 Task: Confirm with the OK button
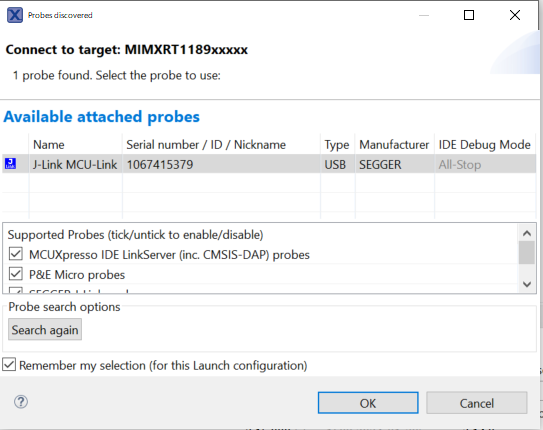368,403
